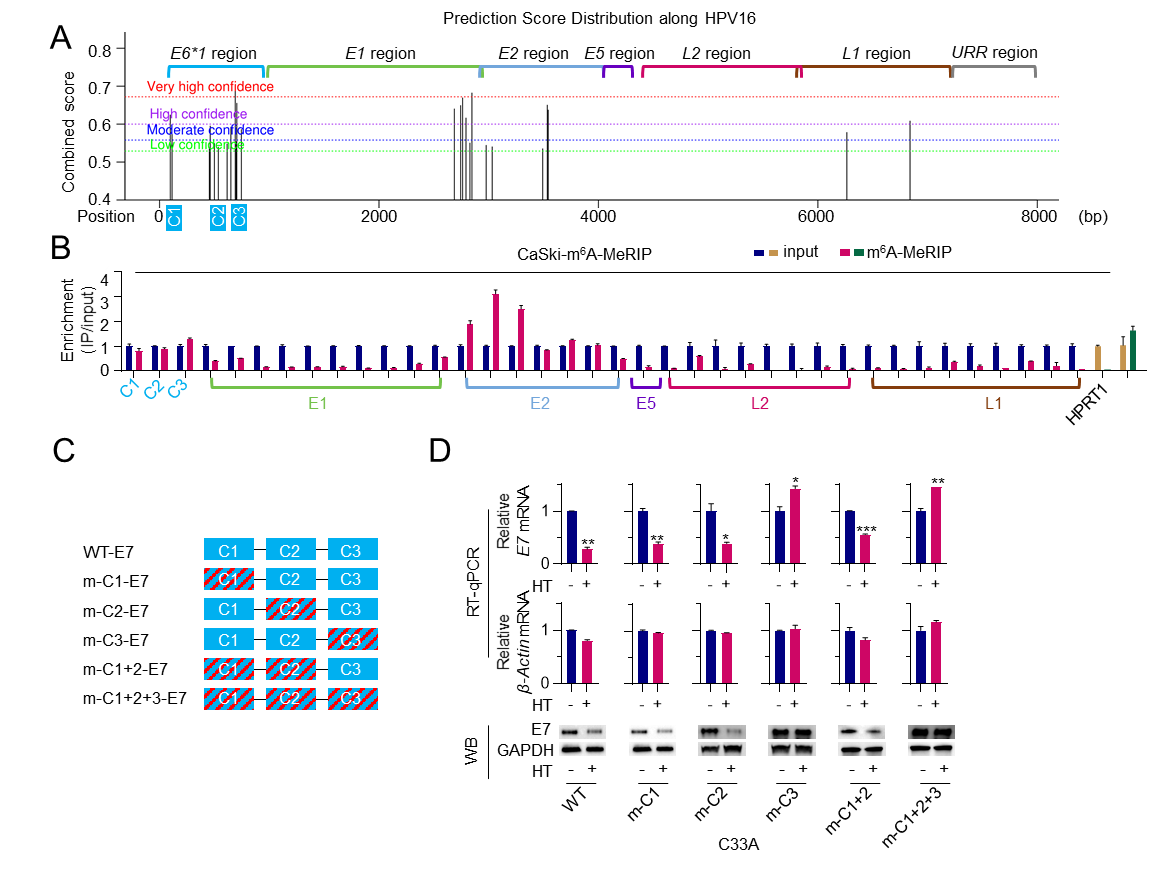Click the solid blue C1 box in the first row
This screenshot has height=869, width=1168.
(229, 550)
